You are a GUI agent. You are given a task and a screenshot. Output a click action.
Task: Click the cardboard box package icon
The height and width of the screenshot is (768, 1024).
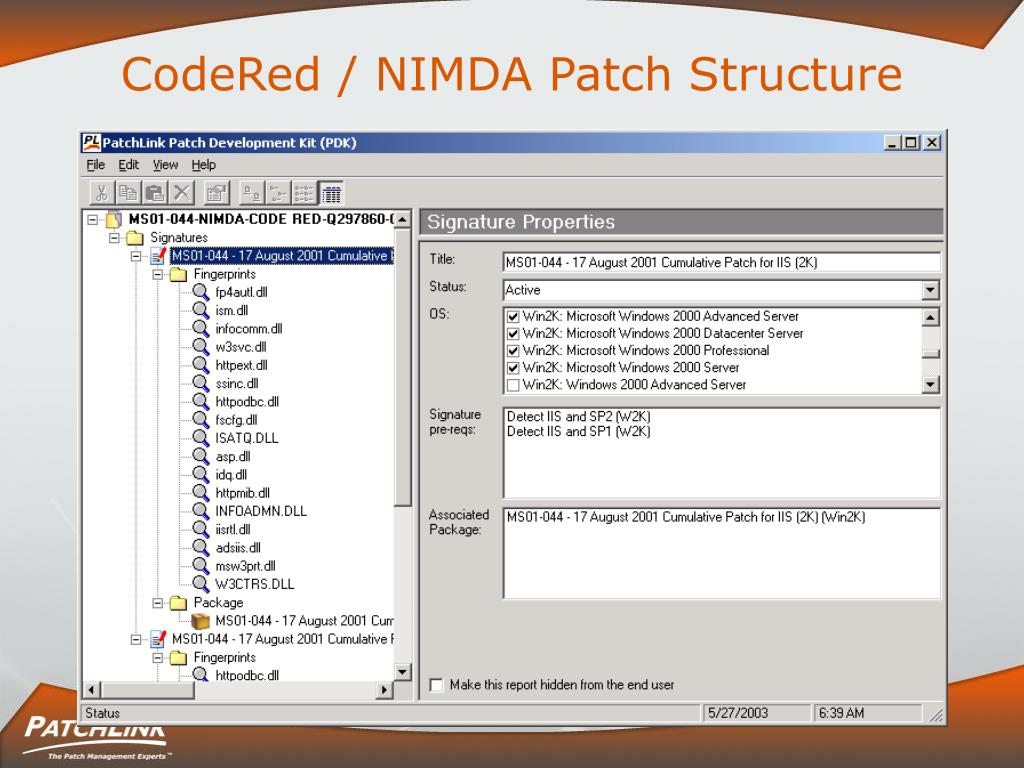tap(200, 620)
